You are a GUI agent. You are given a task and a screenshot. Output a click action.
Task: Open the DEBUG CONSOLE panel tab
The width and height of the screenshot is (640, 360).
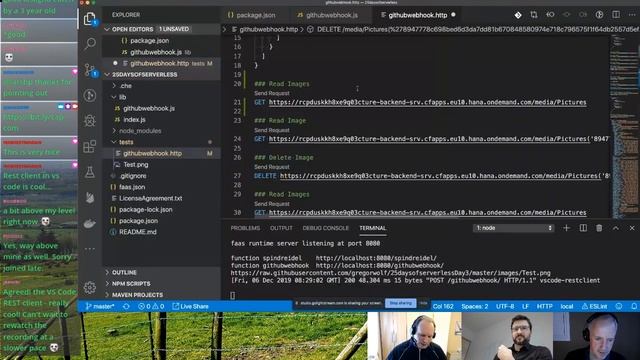coord(325,228)
